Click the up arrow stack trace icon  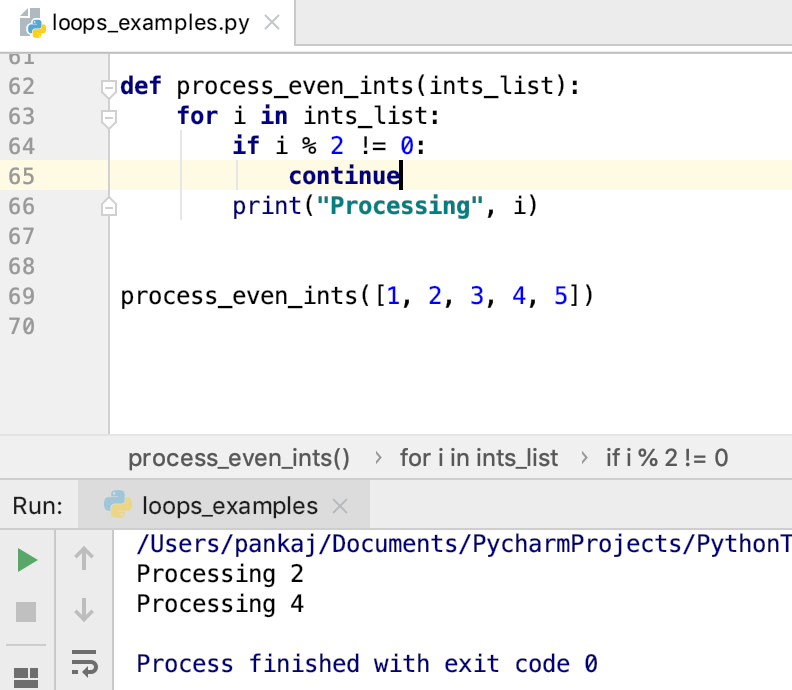point(84,559)
